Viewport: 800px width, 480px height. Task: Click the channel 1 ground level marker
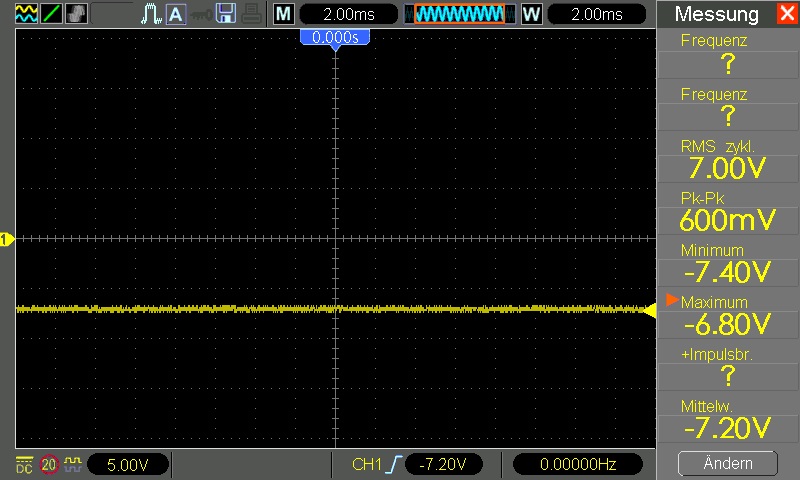click(7, 239)
